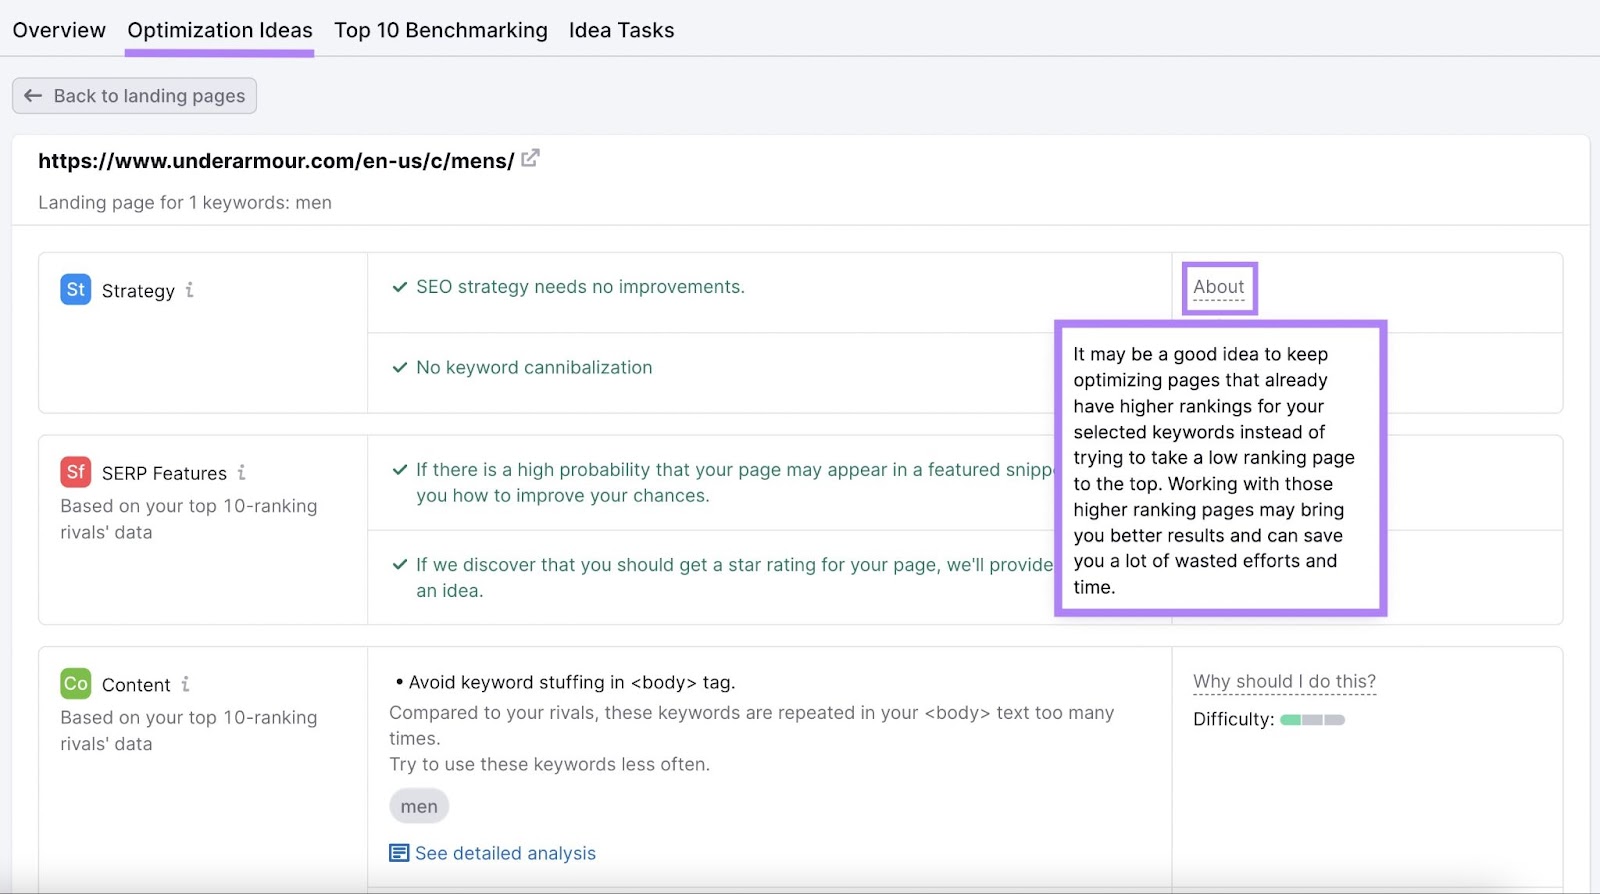
Task: Click the Content section label
Action: tap(136, 685)
